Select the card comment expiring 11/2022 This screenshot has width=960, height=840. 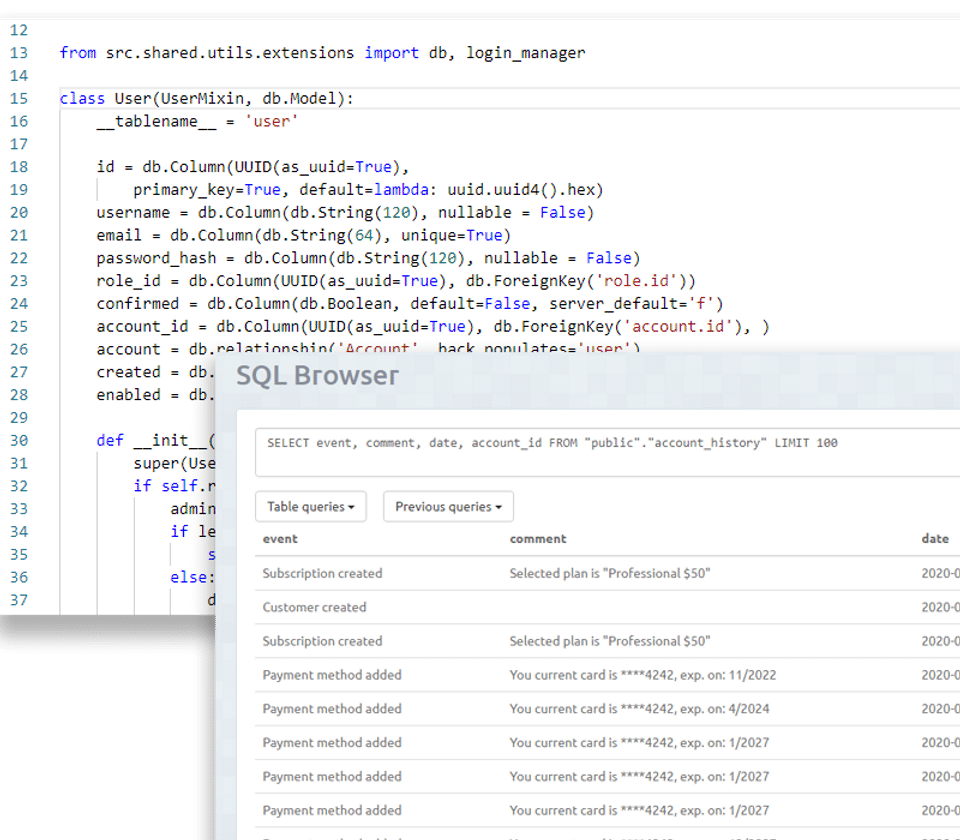pyautogui.click(x=642, y=675)
